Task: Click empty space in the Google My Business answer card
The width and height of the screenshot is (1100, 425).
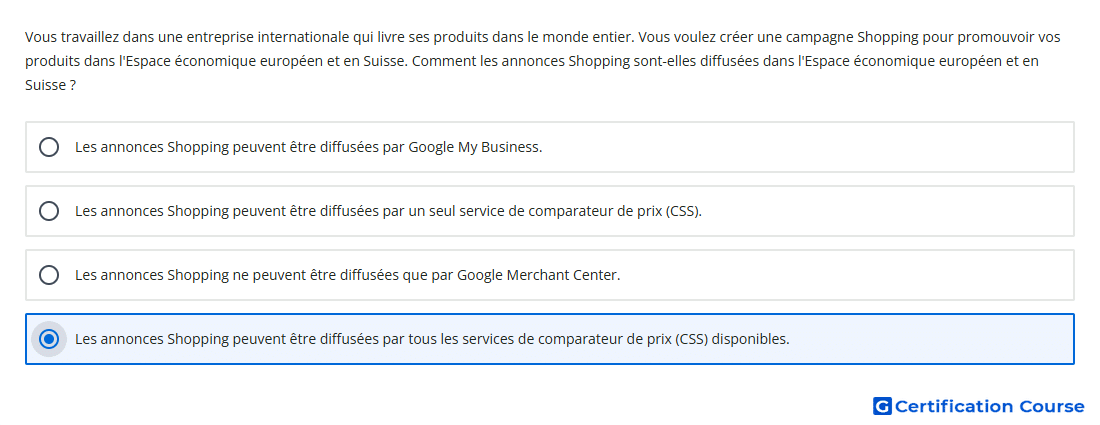Action: point(807,147)
